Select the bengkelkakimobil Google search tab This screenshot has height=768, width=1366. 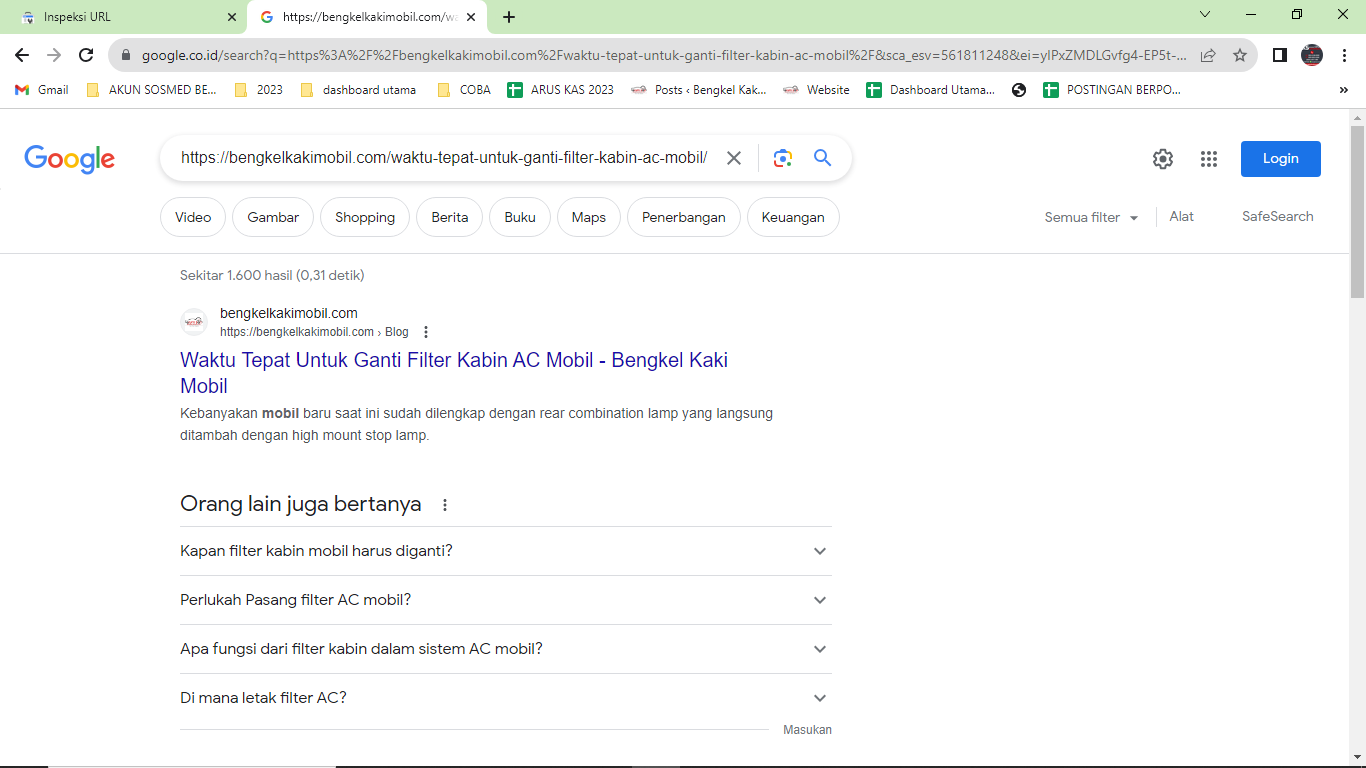click(x=367, y=17)
